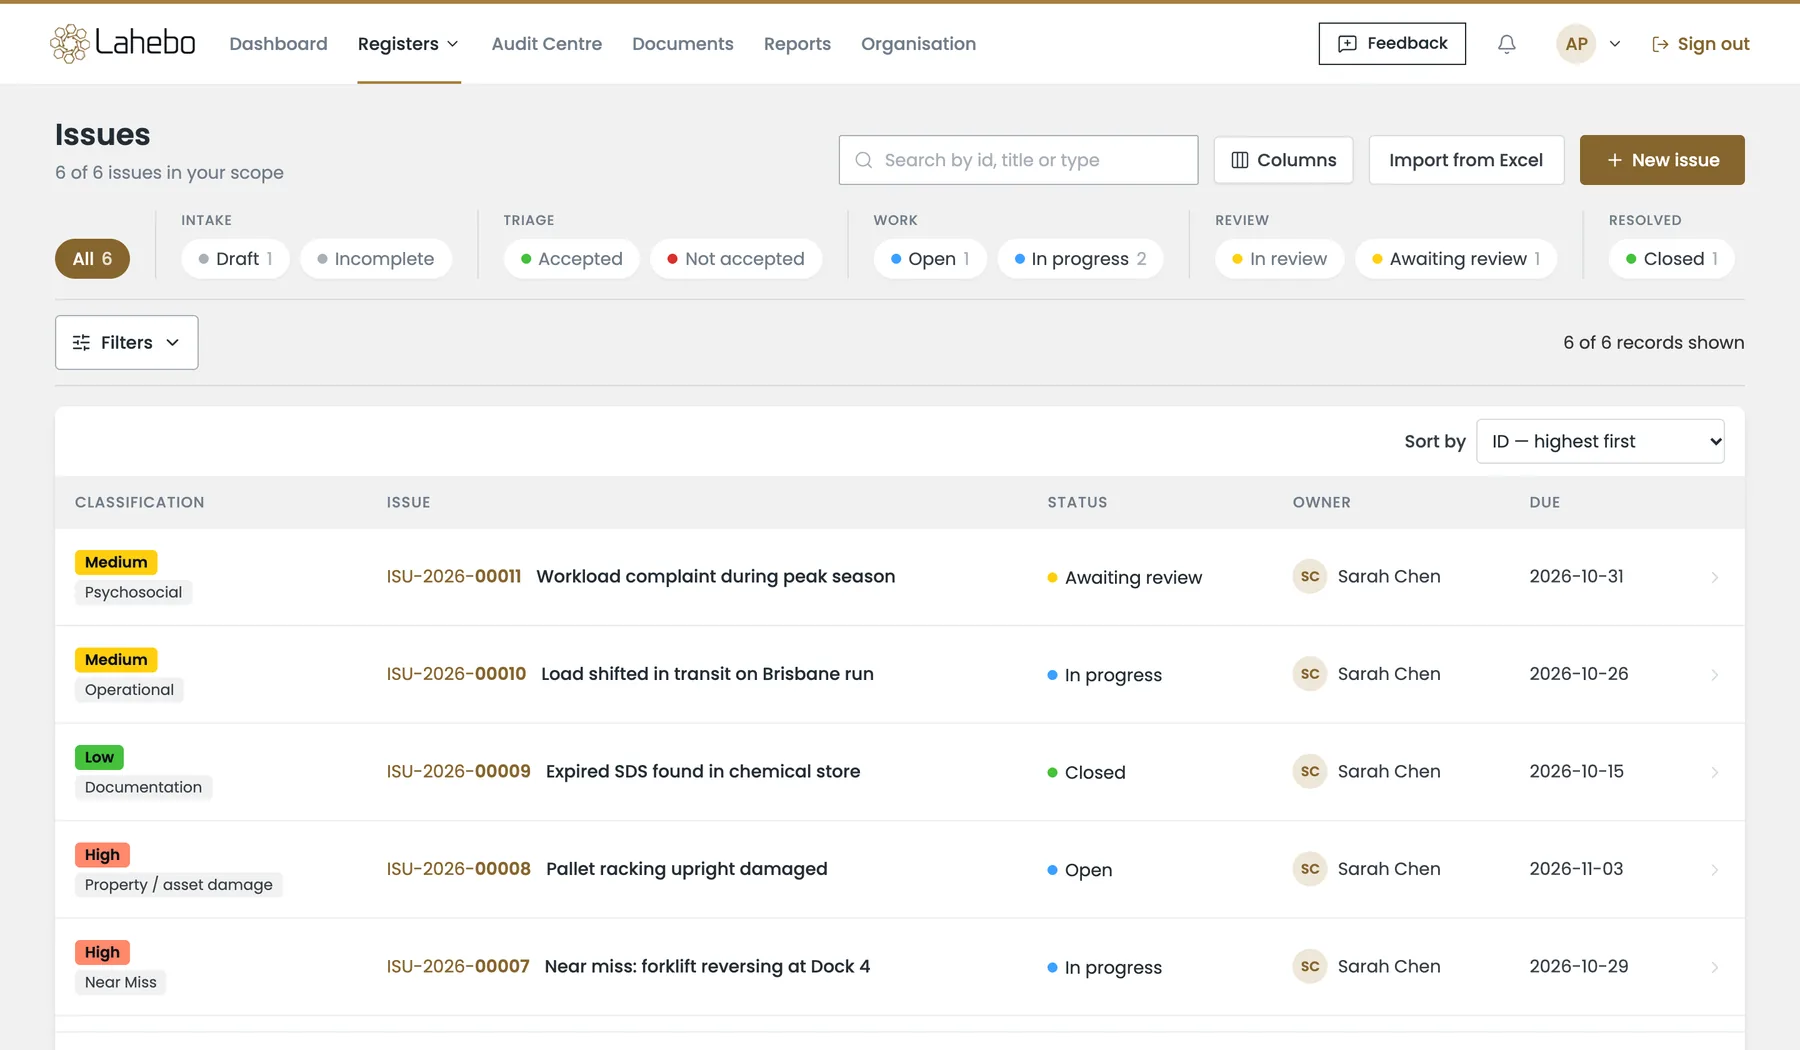Image resolution: width=1800 pixels, height=1050 pixels.
Task: Click the Lahebo logo icon
Action: (x=69, y=43)
